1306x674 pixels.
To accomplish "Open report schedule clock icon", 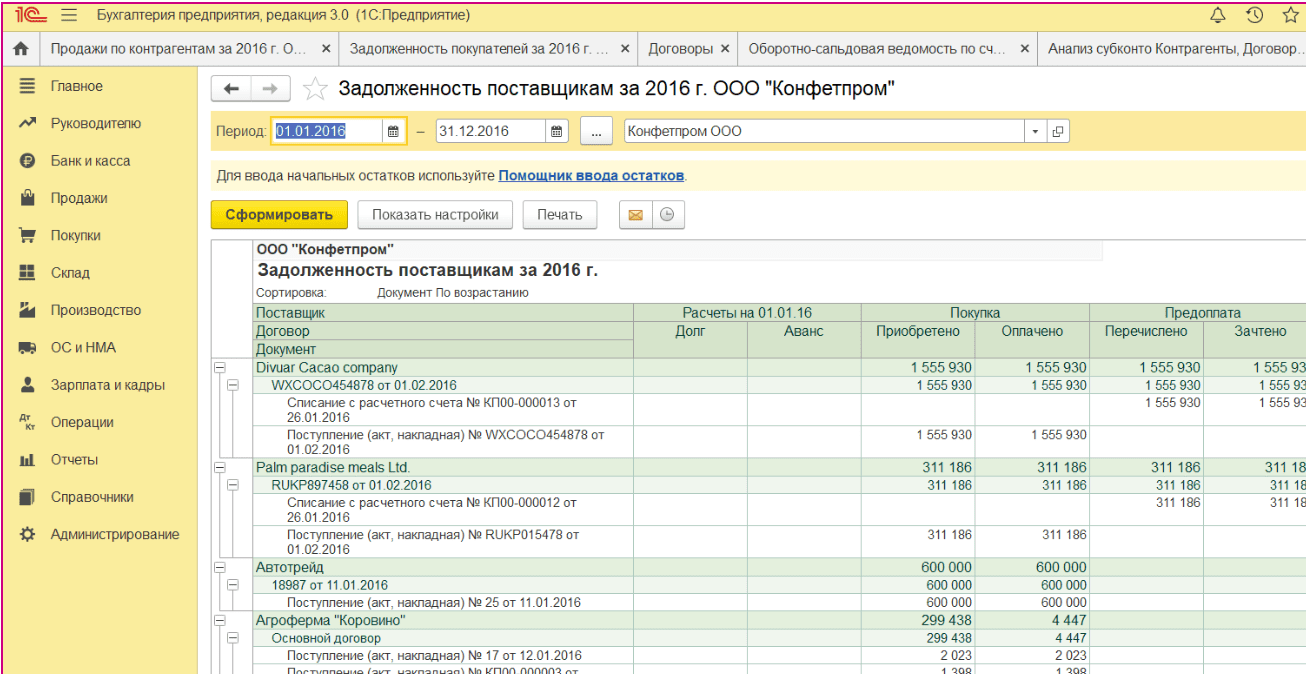I will click(x=667, y=215).
